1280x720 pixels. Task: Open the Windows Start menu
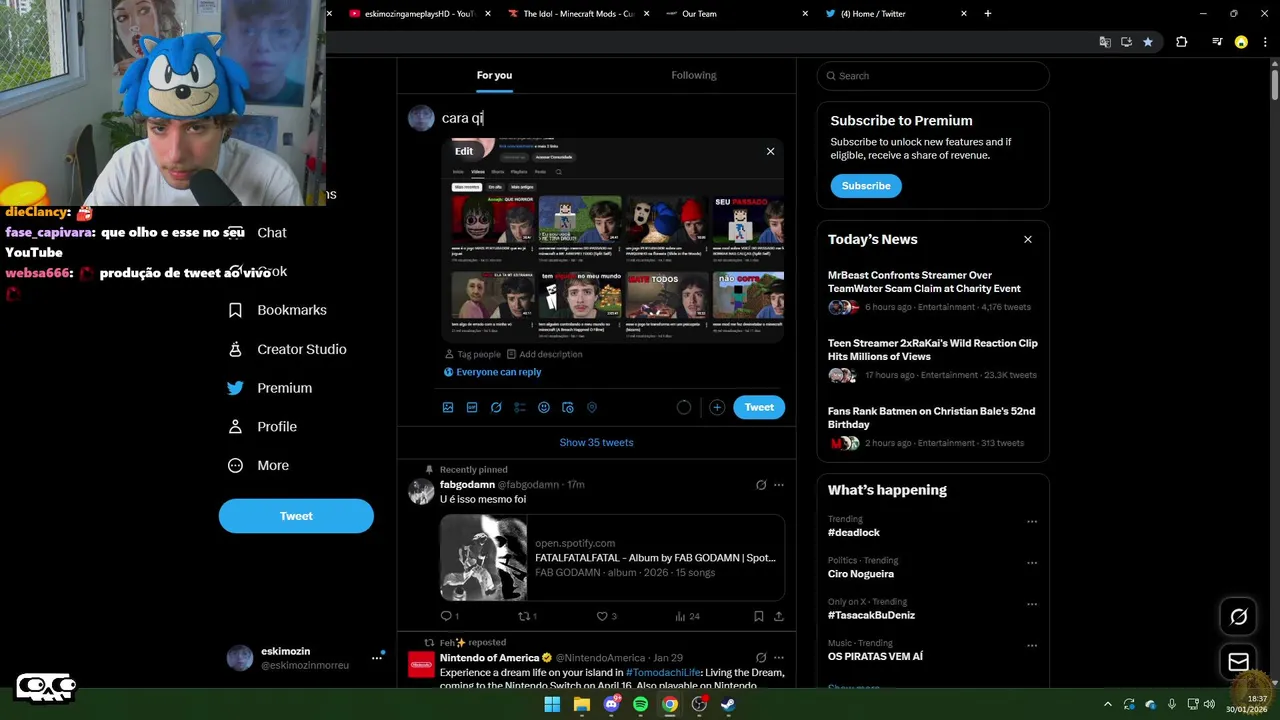click(x=552, y=704)
